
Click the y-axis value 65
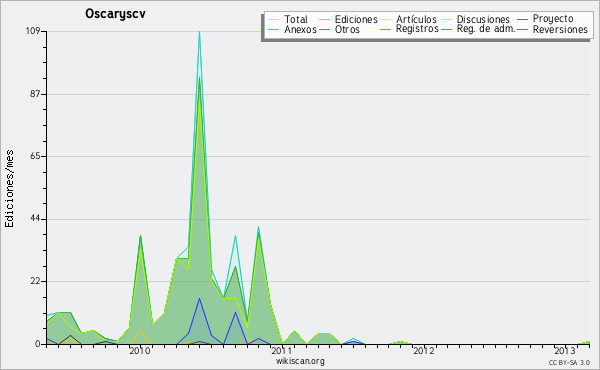click(35, 156)
